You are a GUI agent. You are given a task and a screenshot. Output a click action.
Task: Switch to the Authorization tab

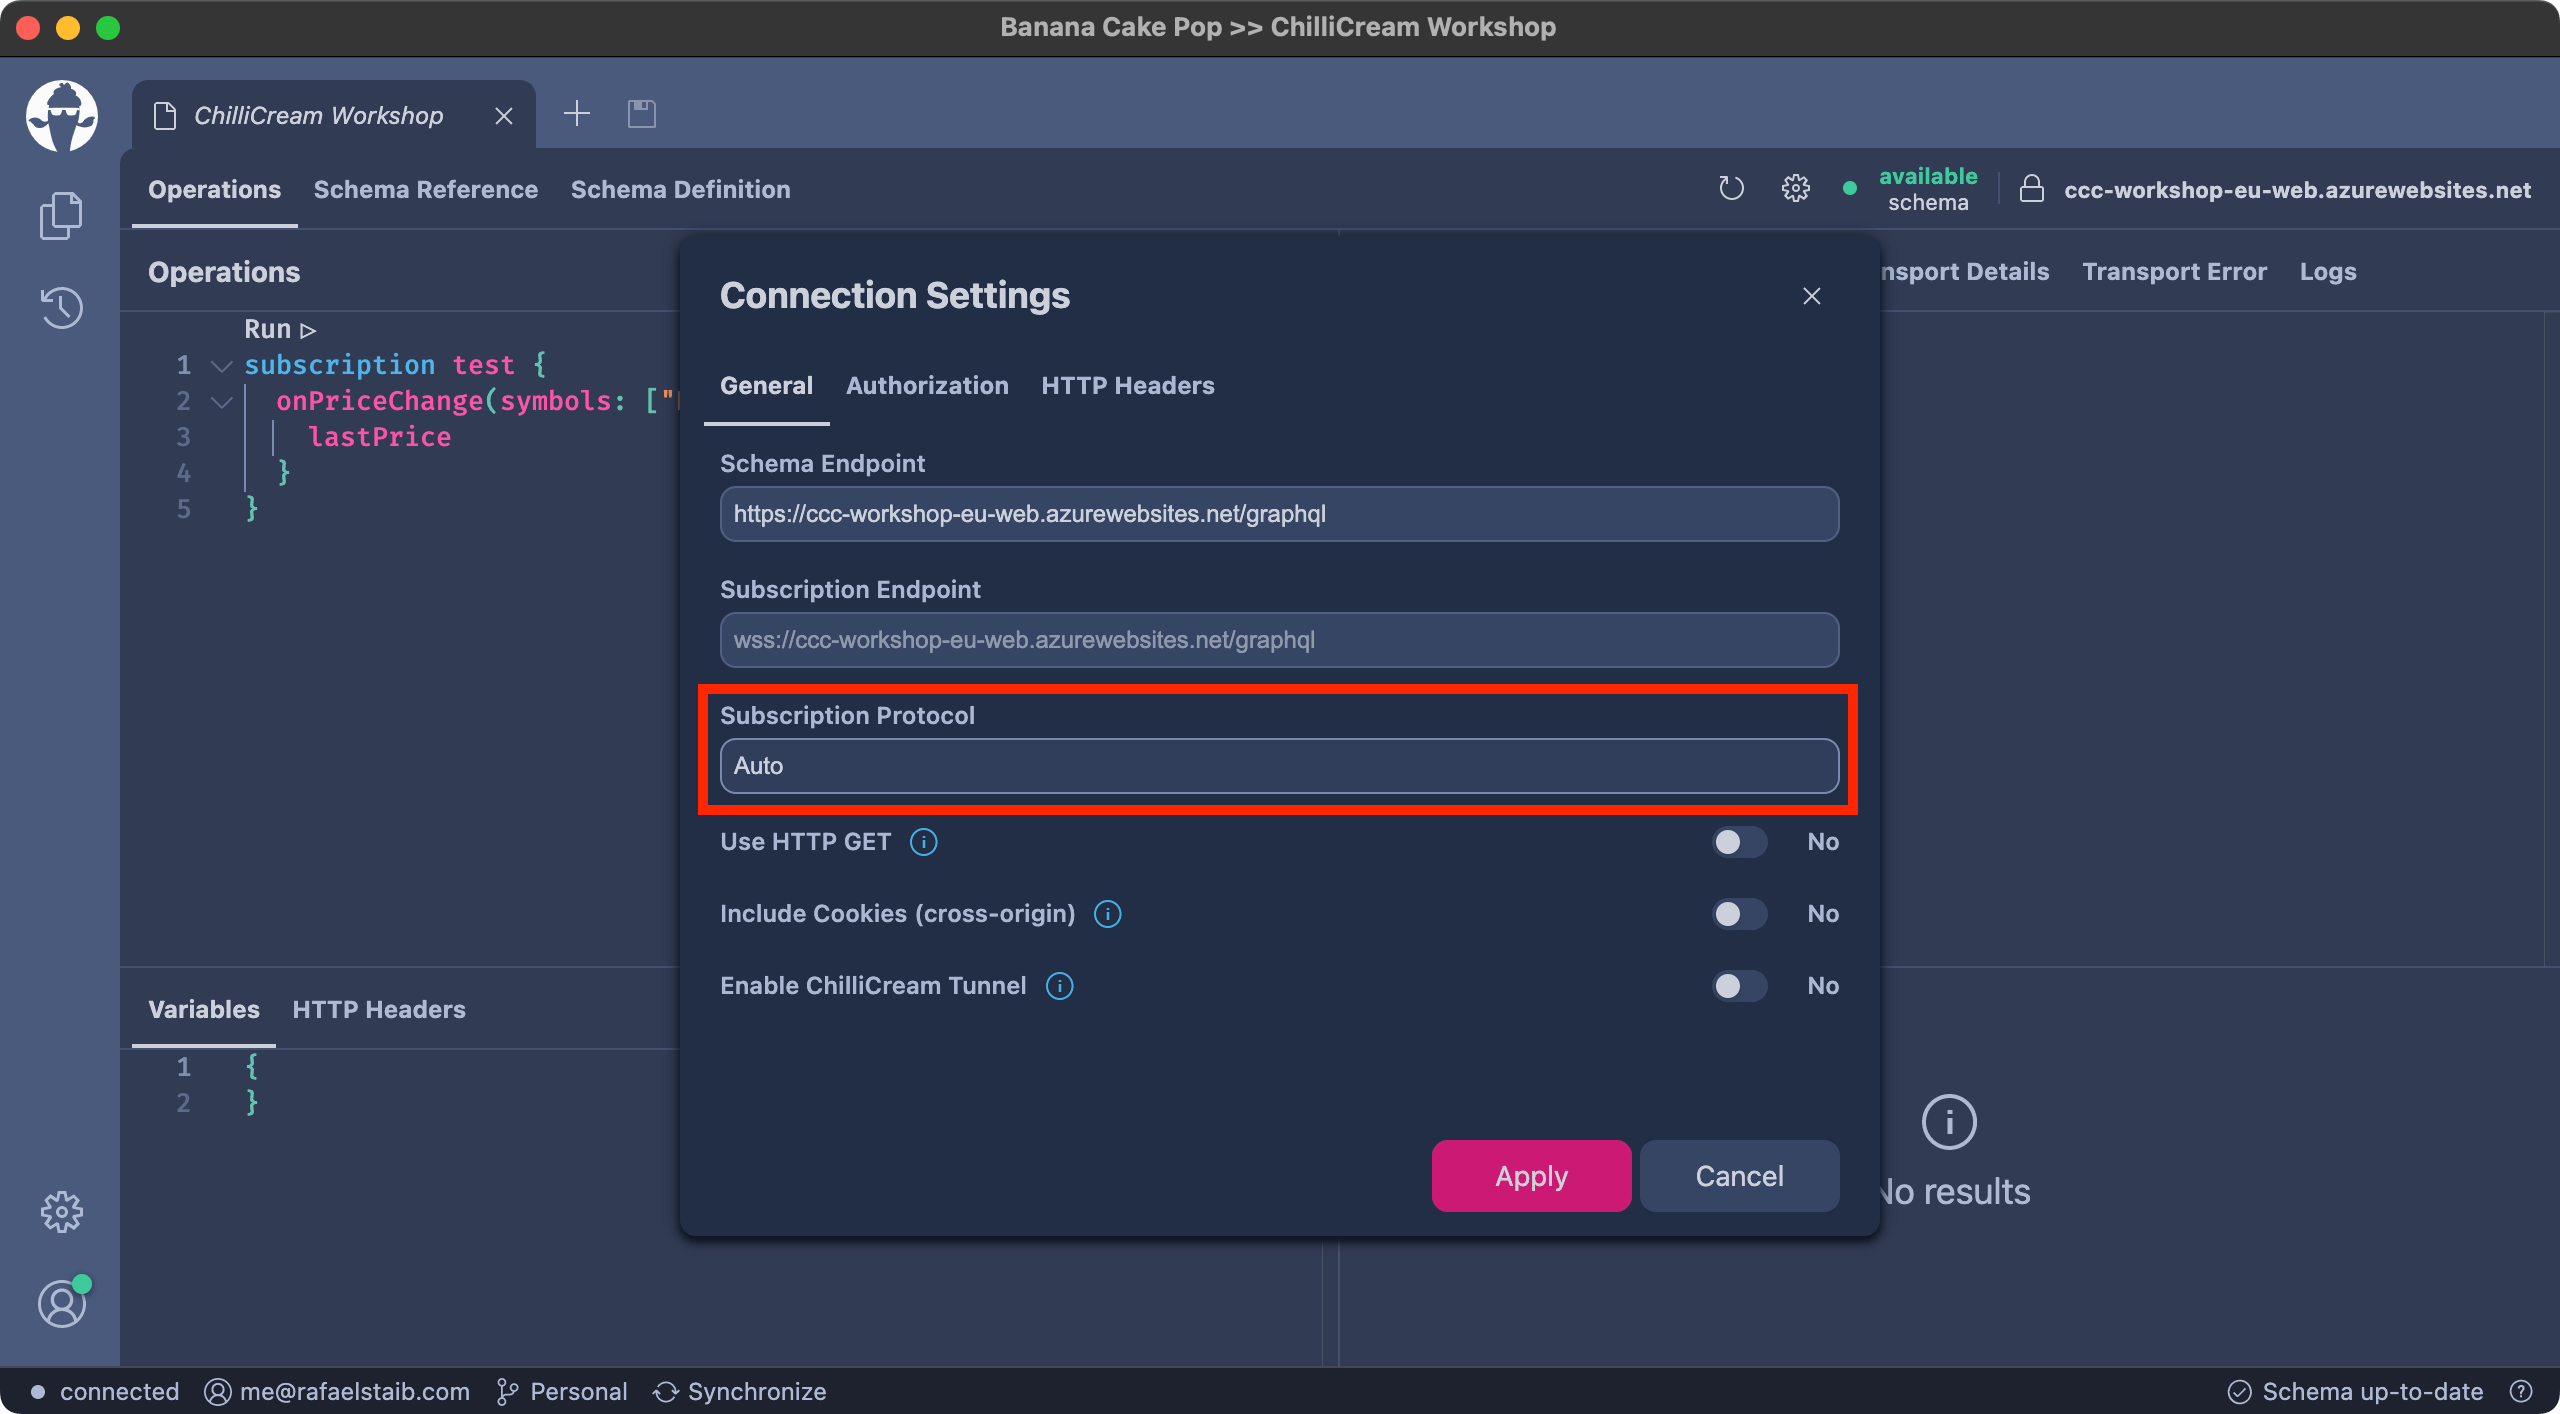tap(927, 386)
